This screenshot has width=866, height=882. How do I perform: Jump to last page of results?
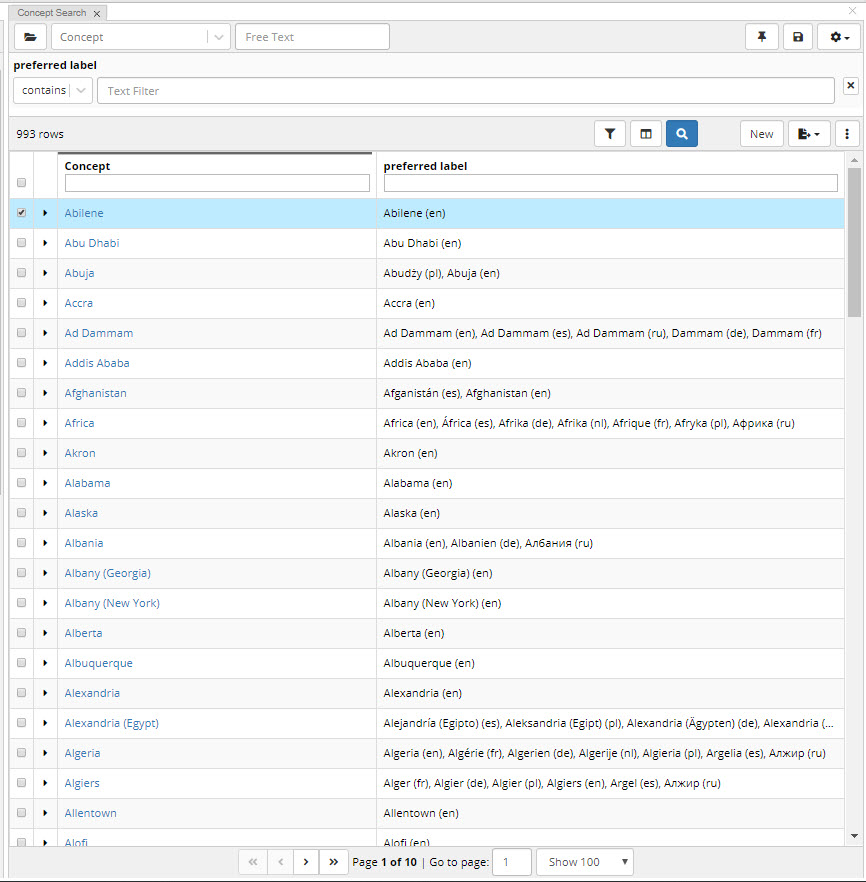pos(333,862)
